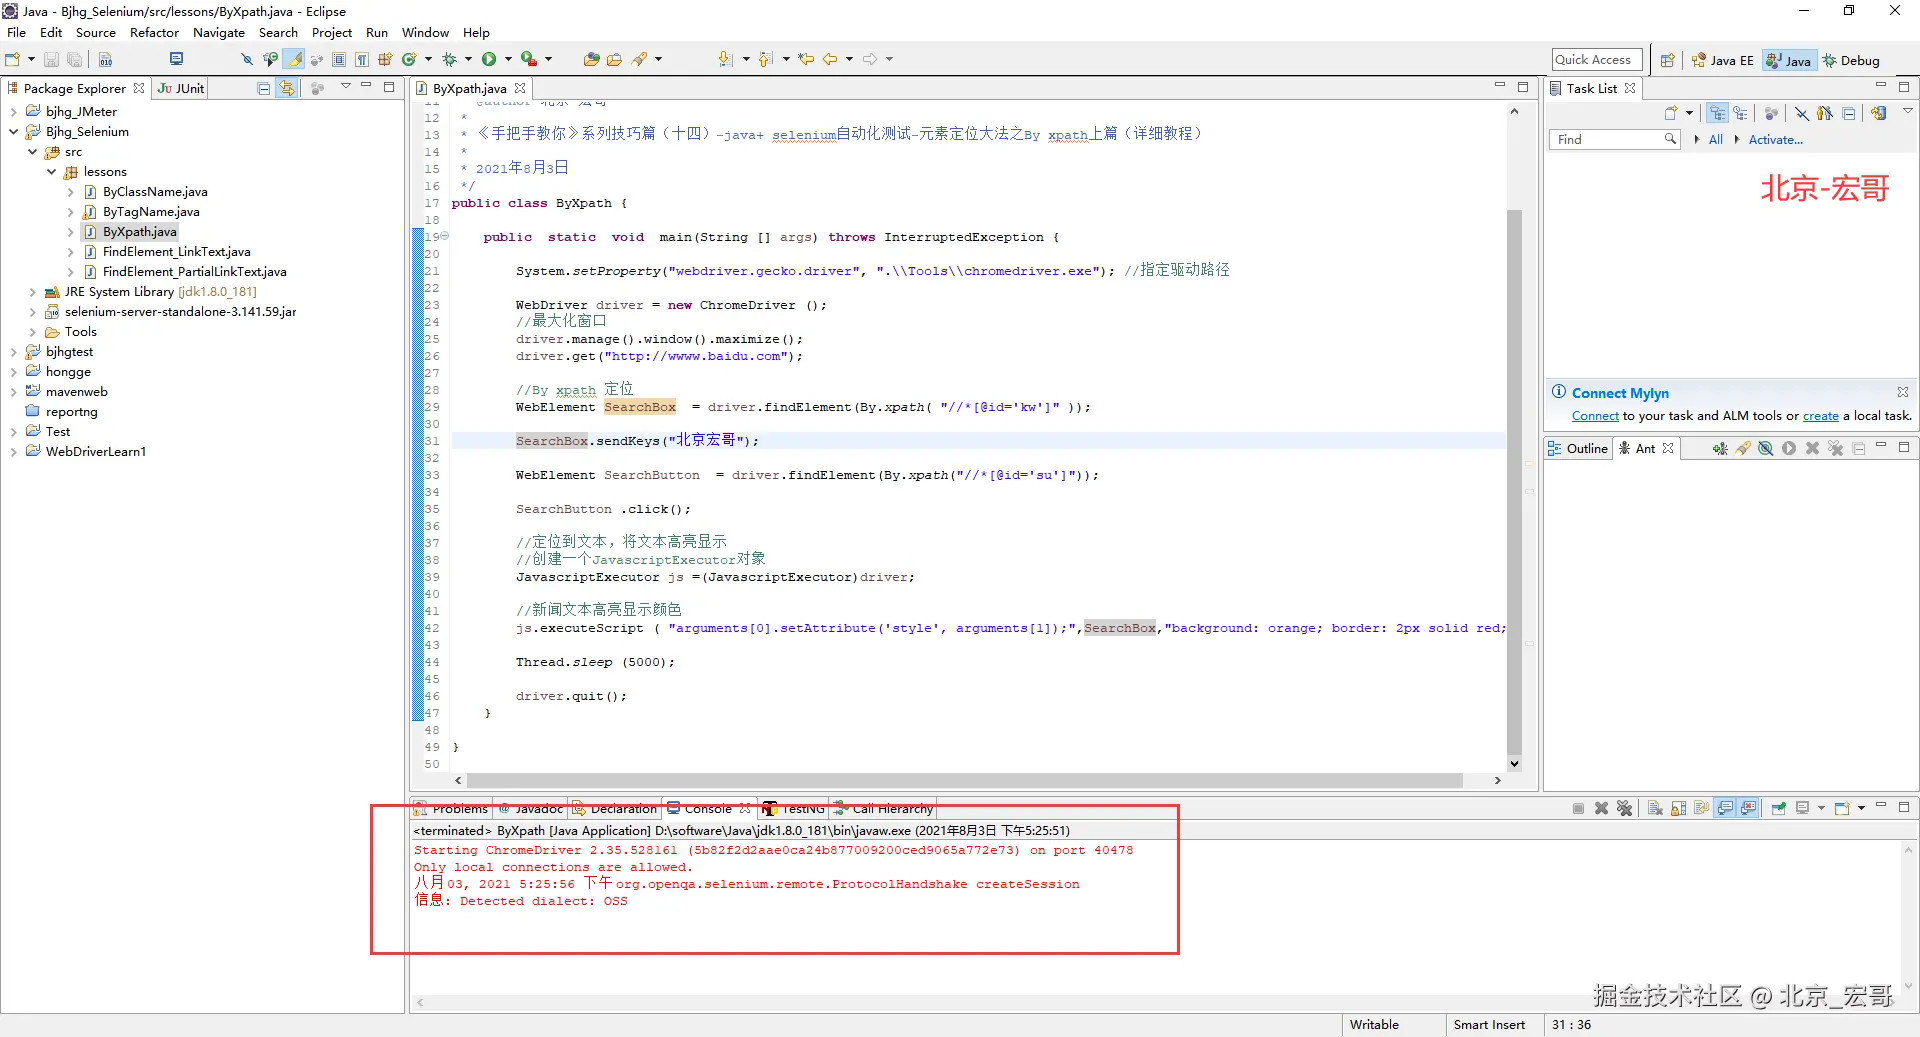1920x1037 pixels.
Task: Toggle Block Selection Mode button
Action: point(339,60)
